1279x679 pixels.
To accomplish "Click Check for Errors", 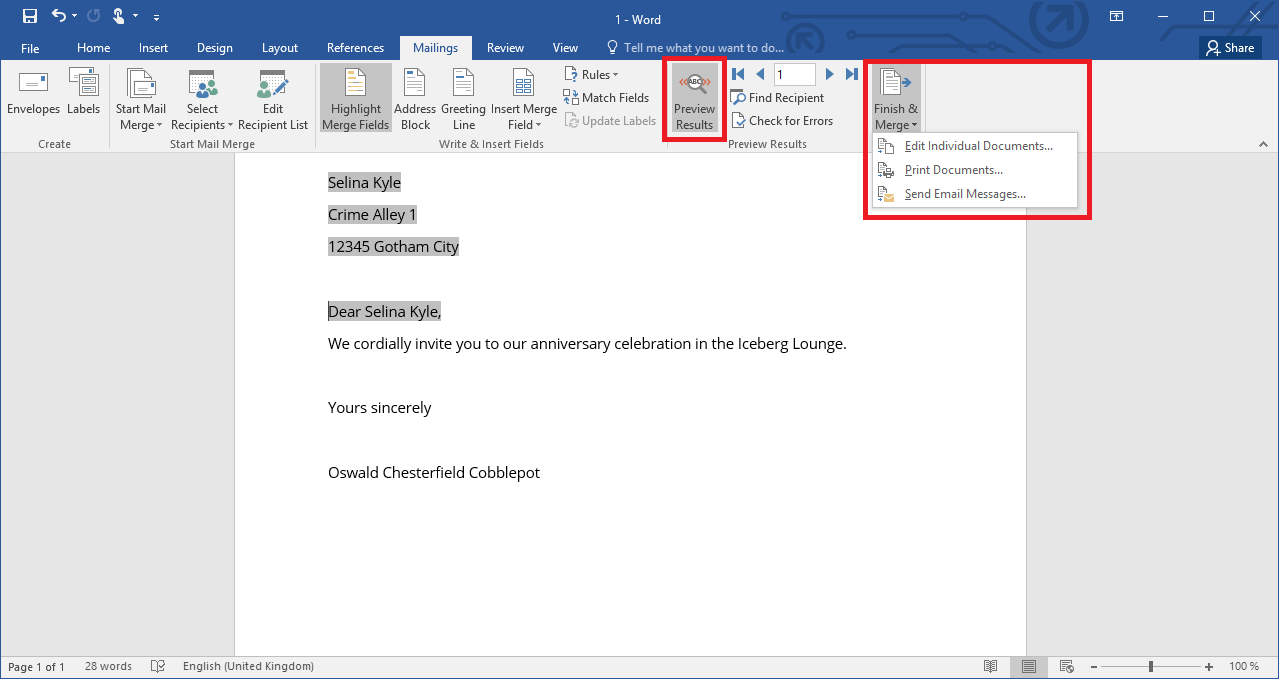I will 782,121.
